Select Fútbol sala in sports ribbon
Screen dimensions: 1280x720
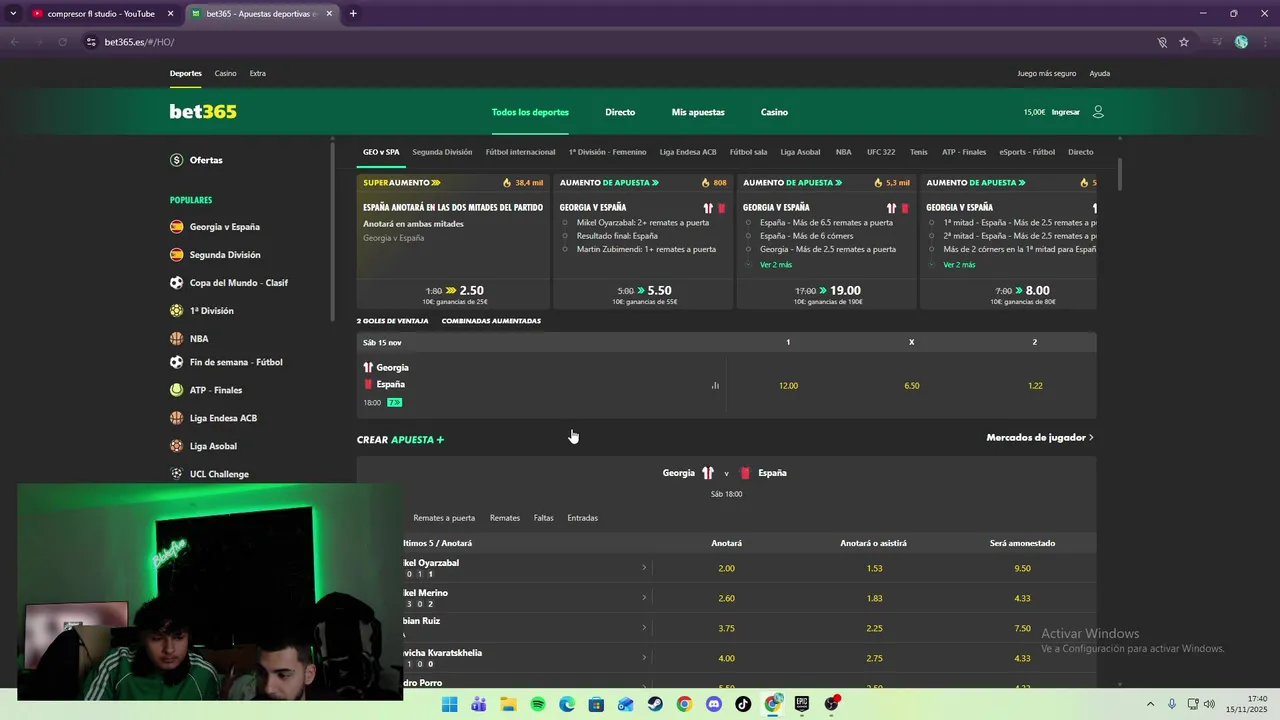pyautogui.click(x=748, y=152)
